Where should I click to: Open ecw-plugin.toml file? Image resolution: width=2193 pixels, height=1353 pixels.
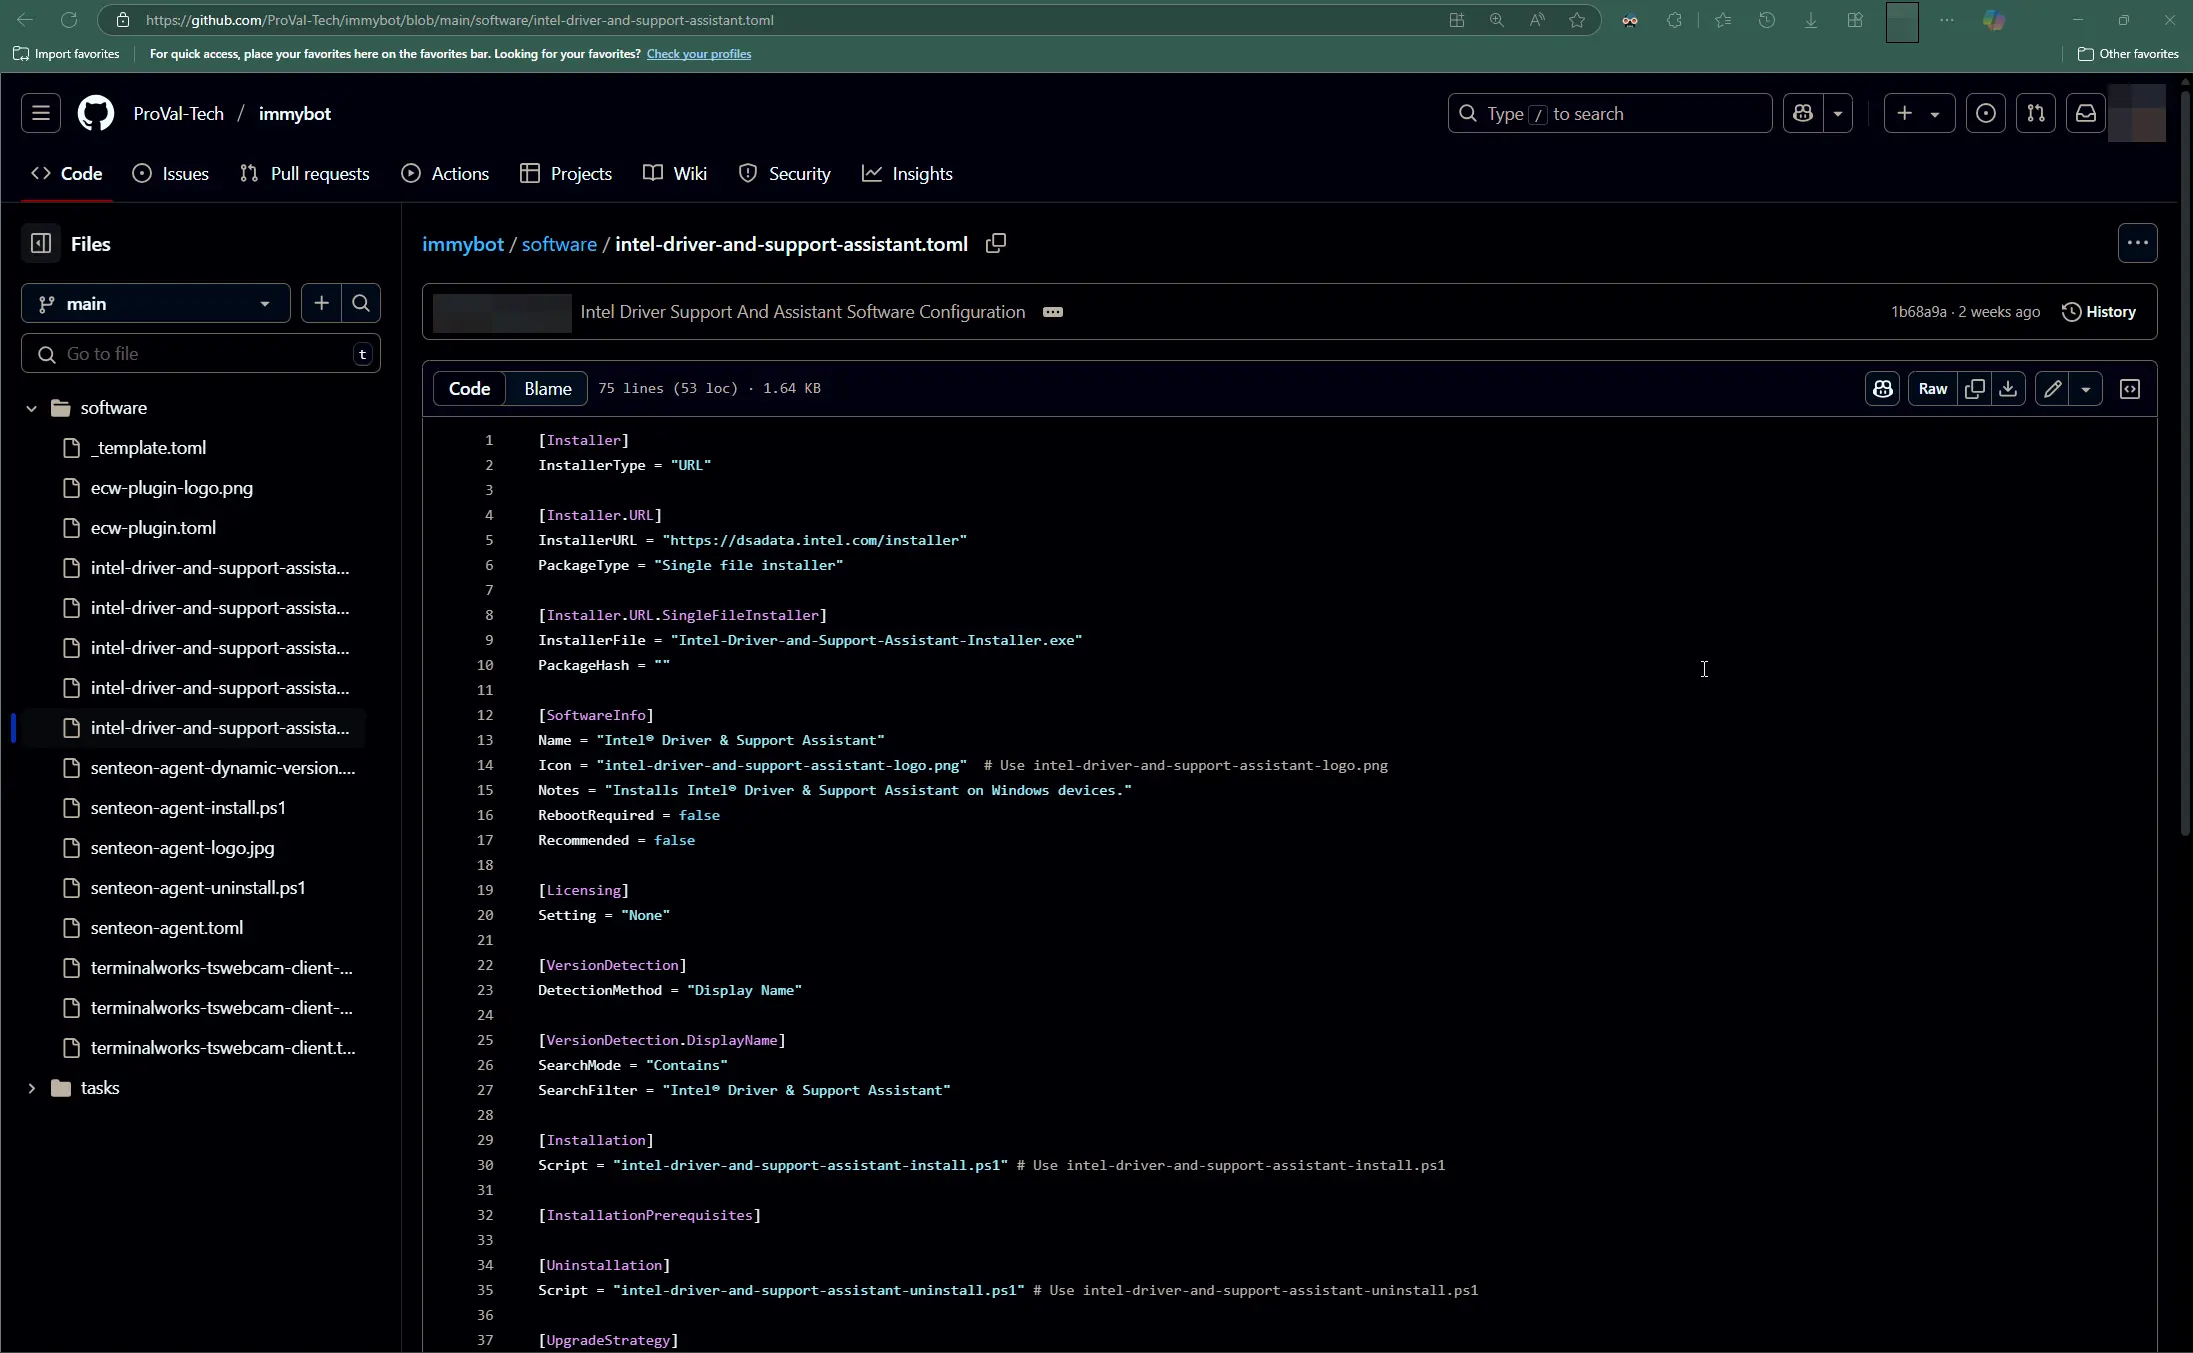[x=153, y=528]
